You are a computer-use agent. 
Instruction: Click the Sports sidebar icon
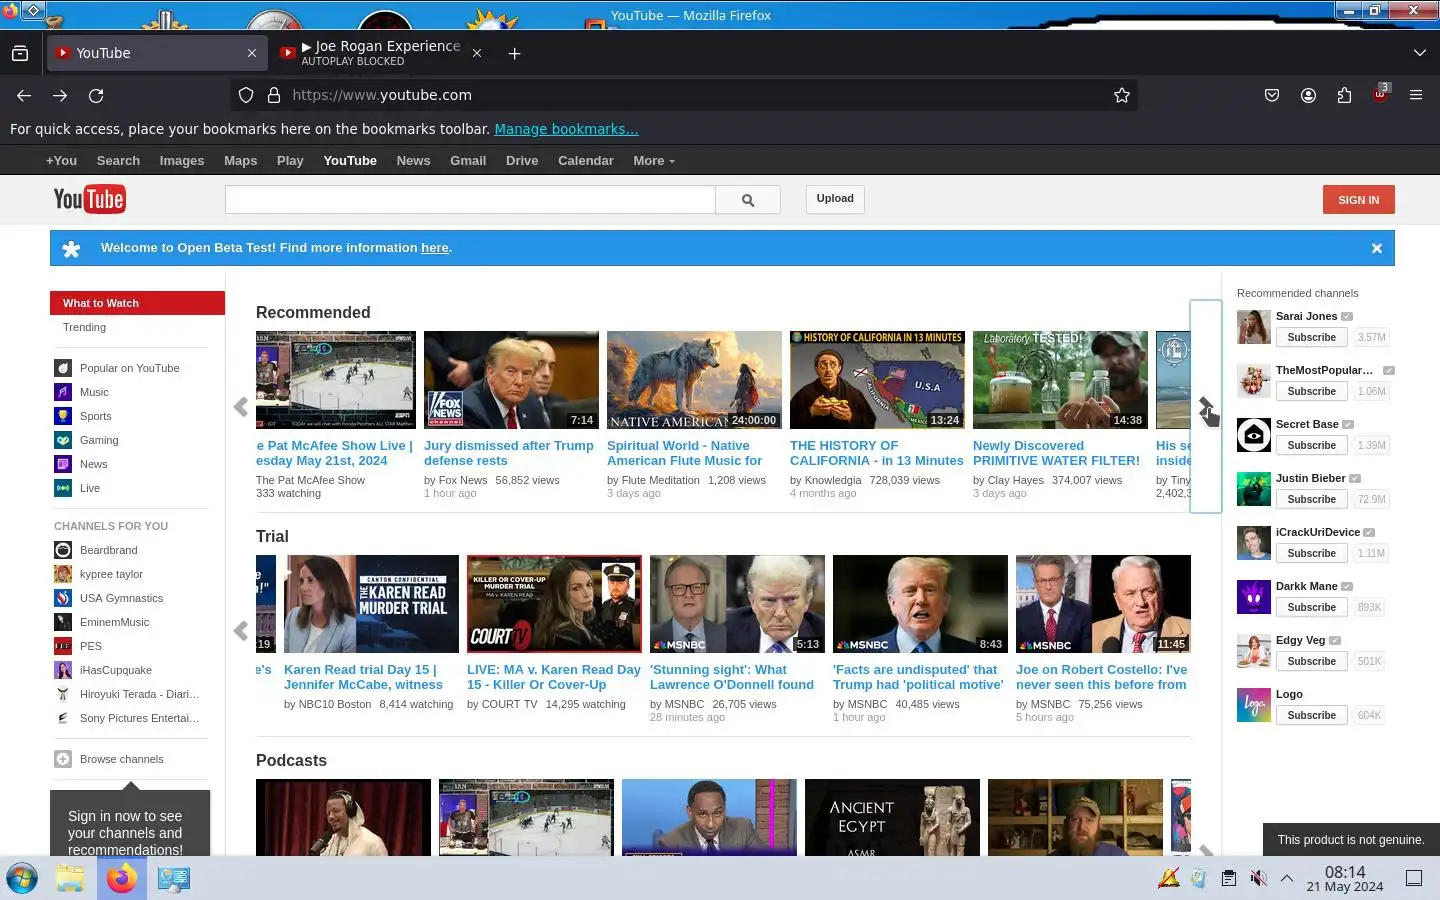tap(63, 416)
